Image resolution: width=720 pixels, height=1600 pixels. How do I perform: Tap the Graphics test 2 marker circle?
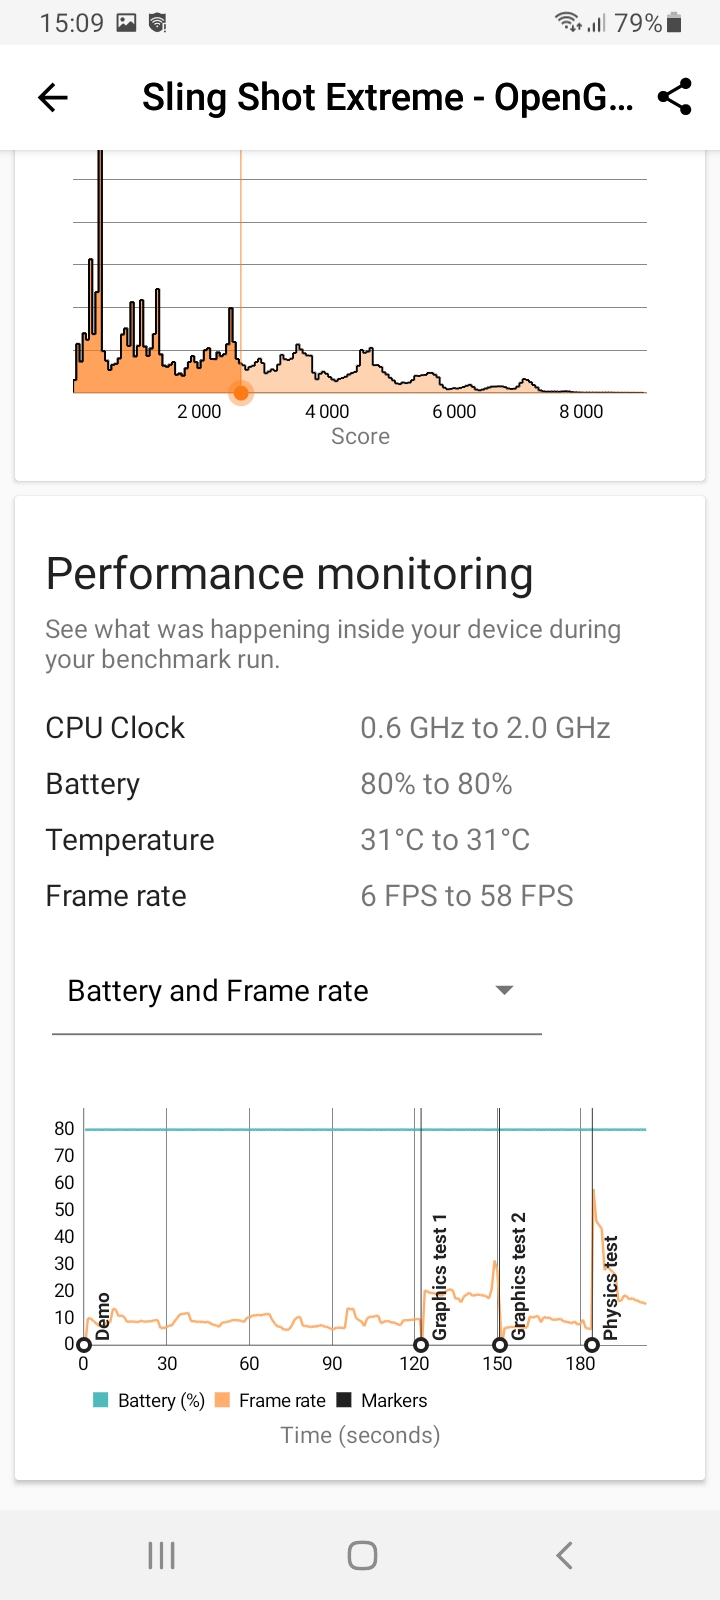pos(500,1345)
